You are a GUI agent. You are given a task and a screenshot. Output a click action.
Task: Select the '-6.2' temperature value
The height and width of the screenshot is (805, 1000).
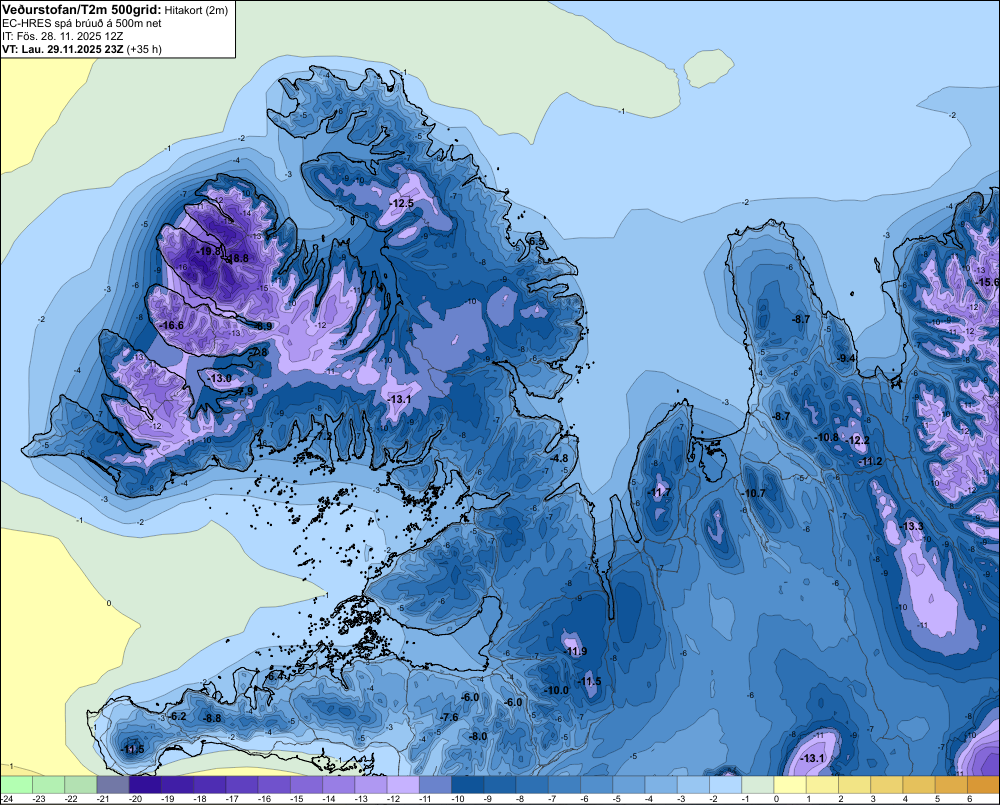[x=177, y=716]
